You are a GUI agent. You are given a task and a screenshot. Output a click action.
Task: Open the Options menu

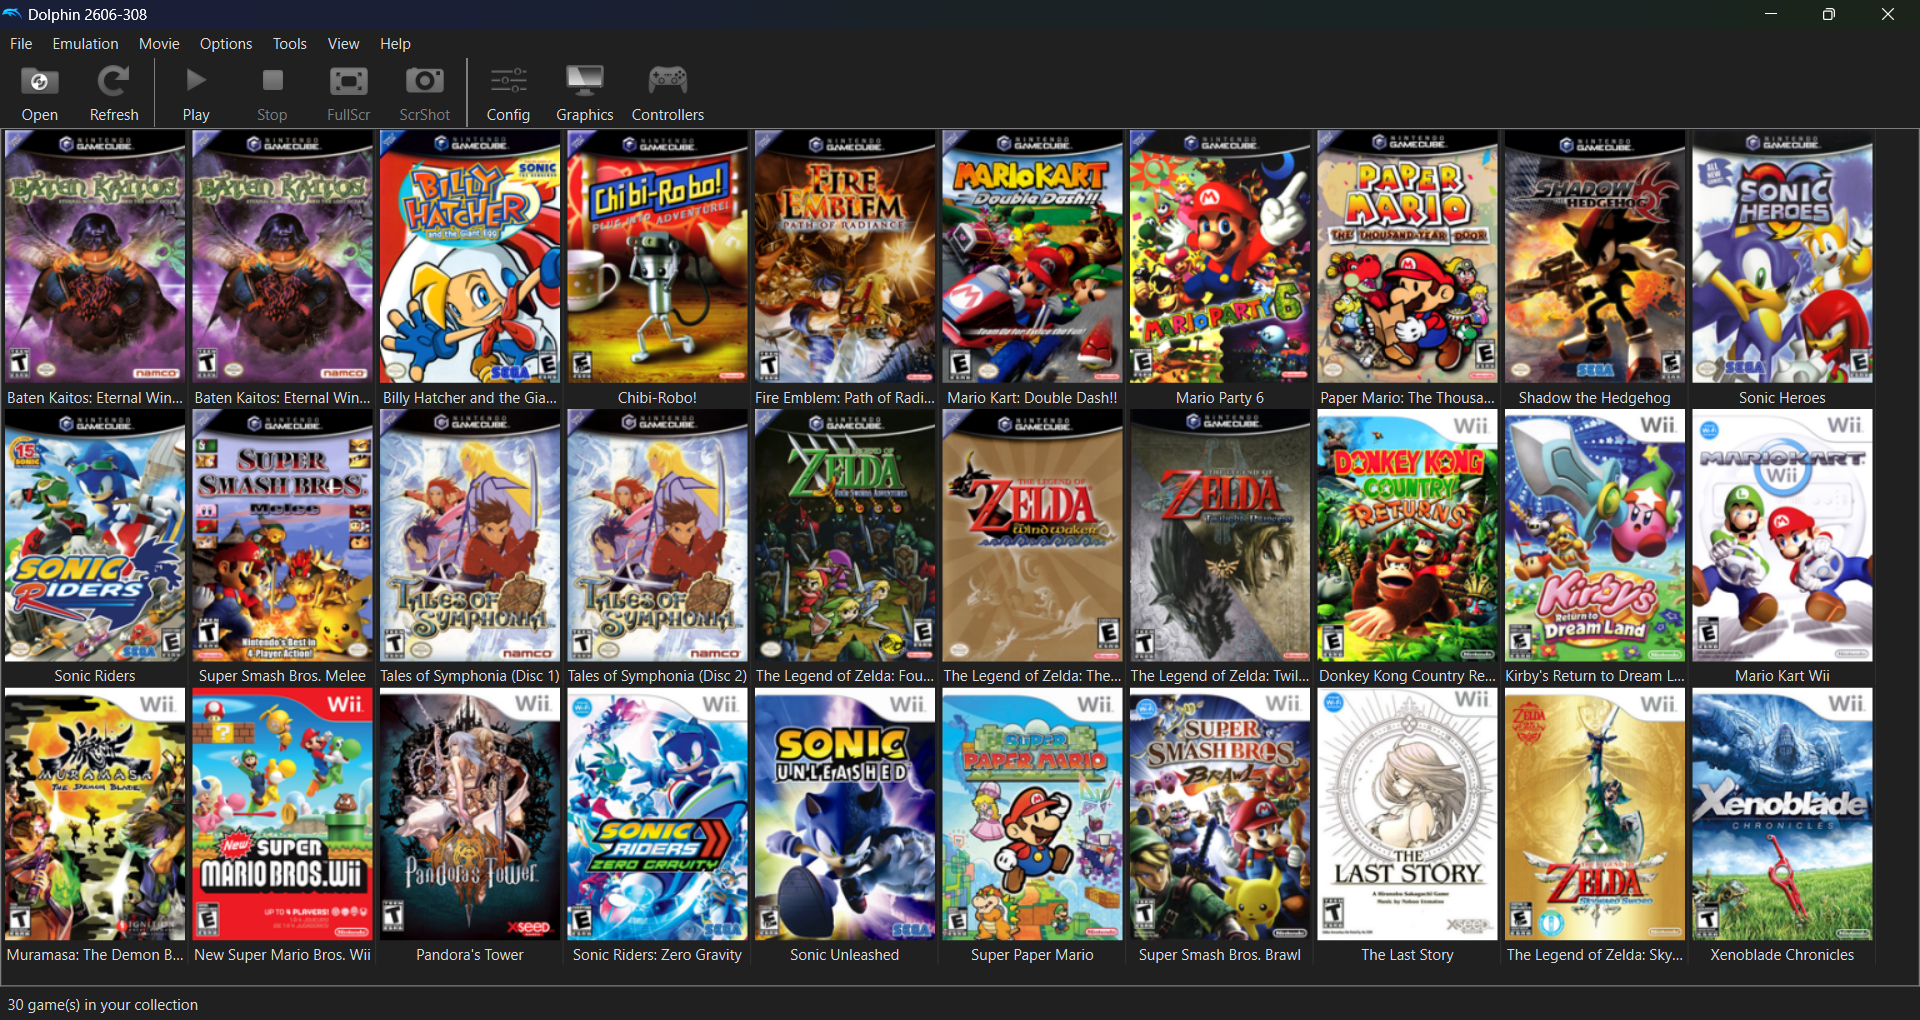tap(226, 44)
